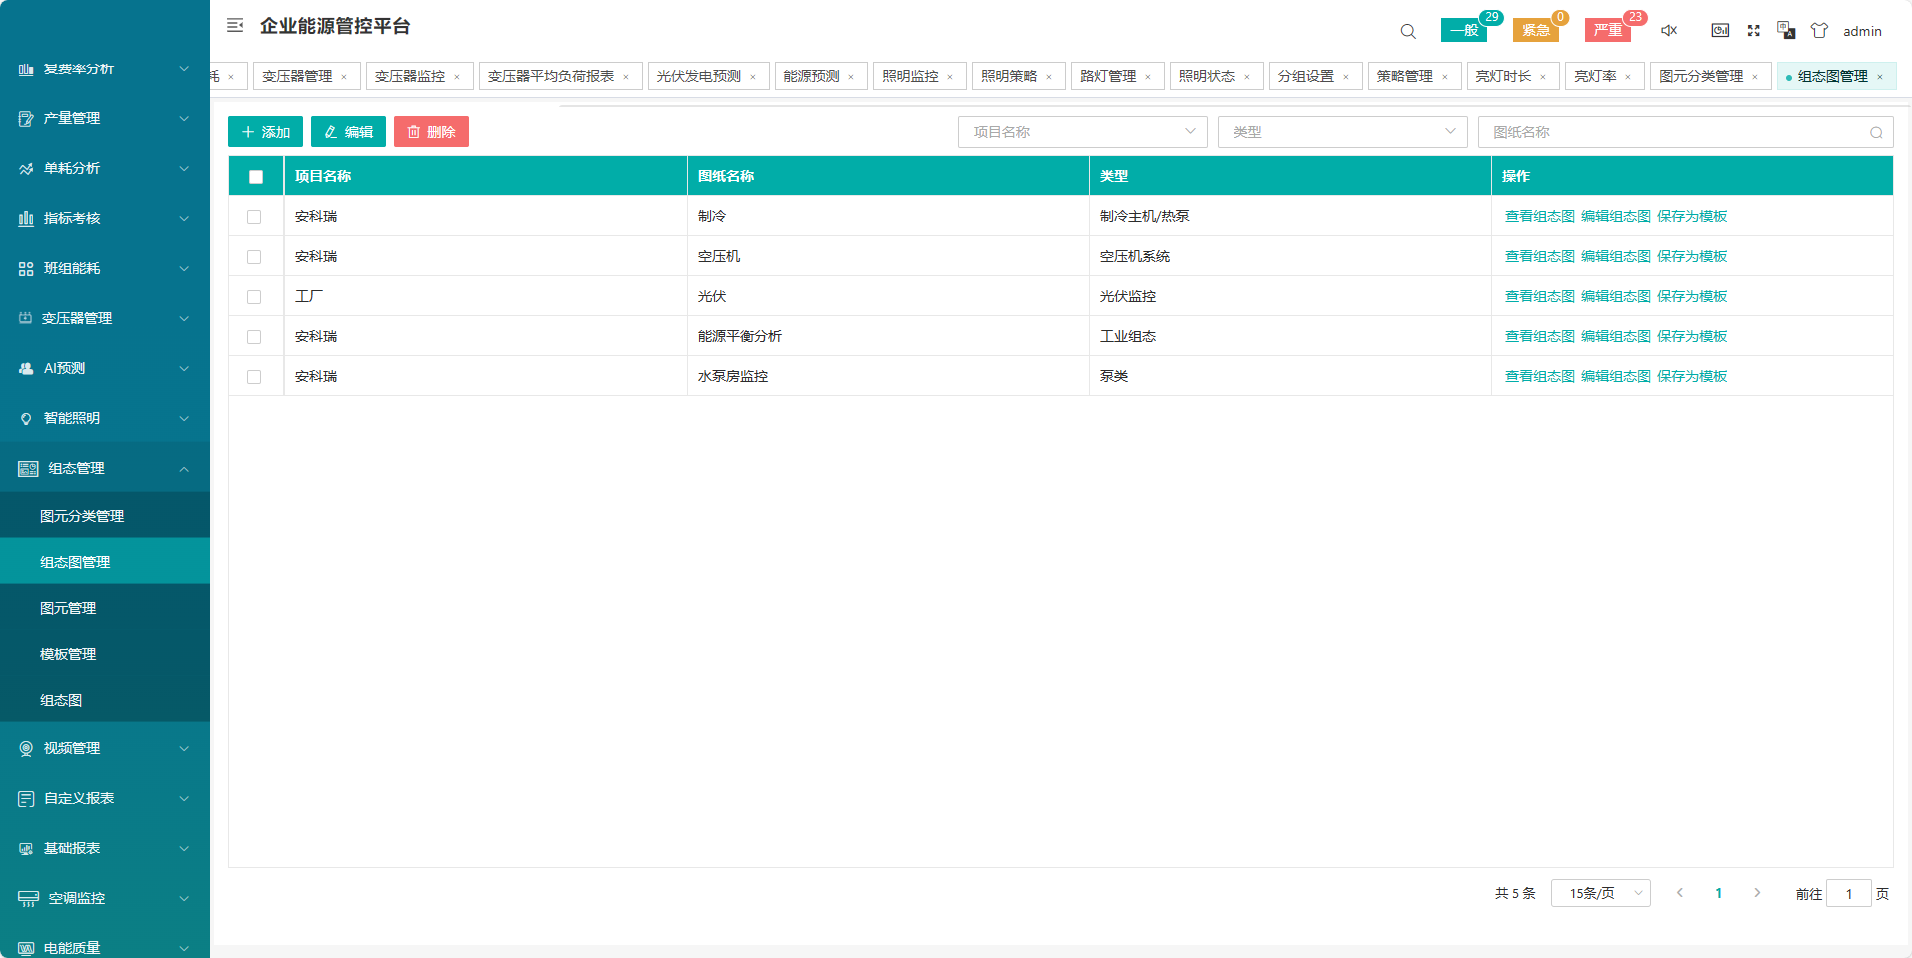Click the 图纸名称 search input field

pos(1675,132)
